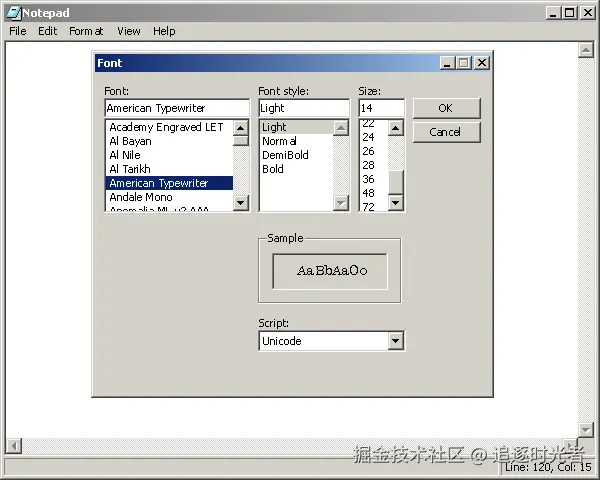This screenshot has height=480, width=600.
Task: Click Notepad vertical scroll up arrow
Action: (585, 50)
